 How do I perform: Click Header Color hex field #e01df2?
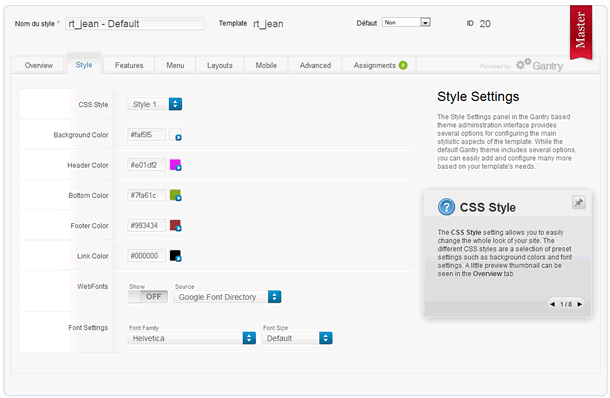tap(147, 165)
